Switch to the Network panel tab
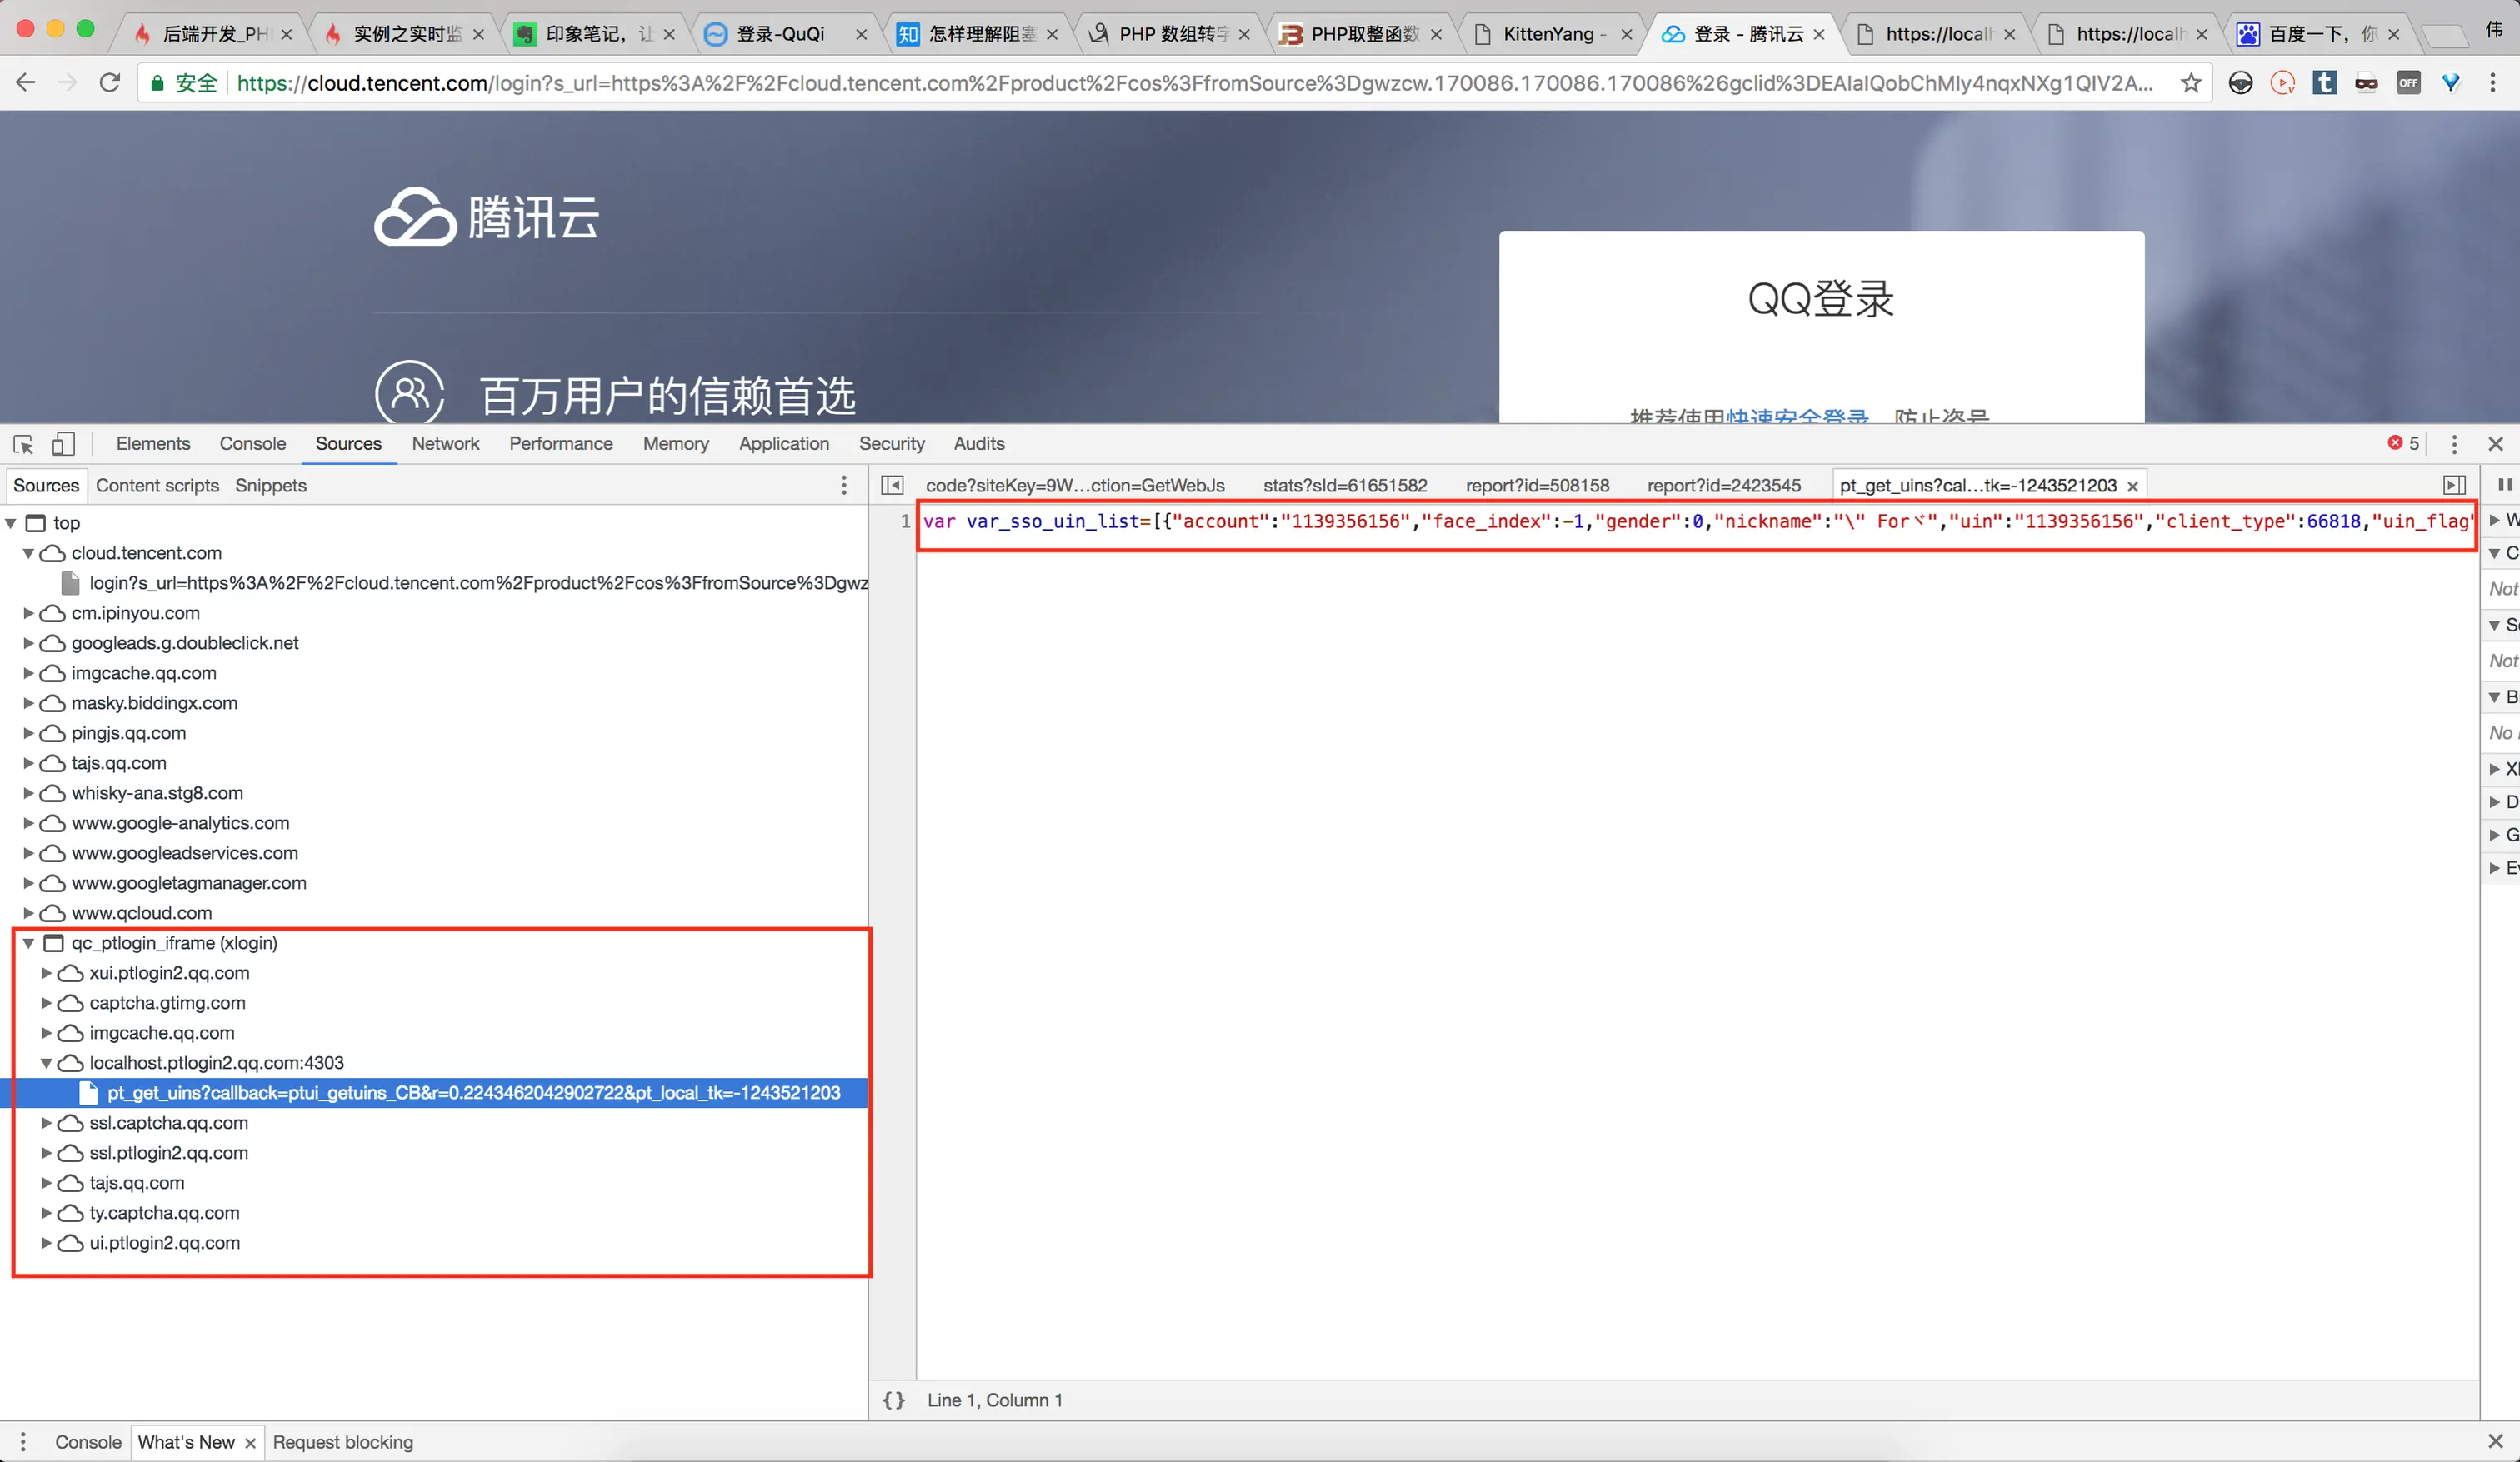Screen dimensions: 2520x1462 [x=445, y=443]
